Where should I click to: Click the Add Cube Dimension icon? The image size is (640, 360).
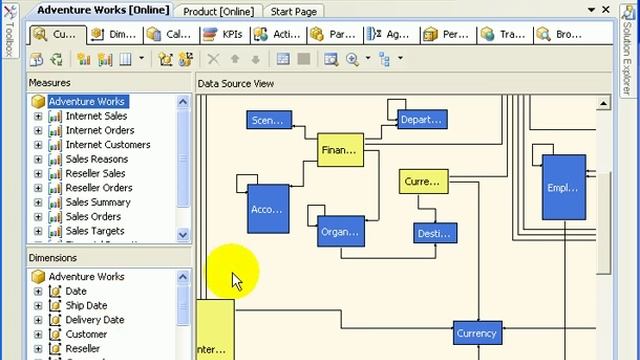pyautogui.click(x=165, y=59)
